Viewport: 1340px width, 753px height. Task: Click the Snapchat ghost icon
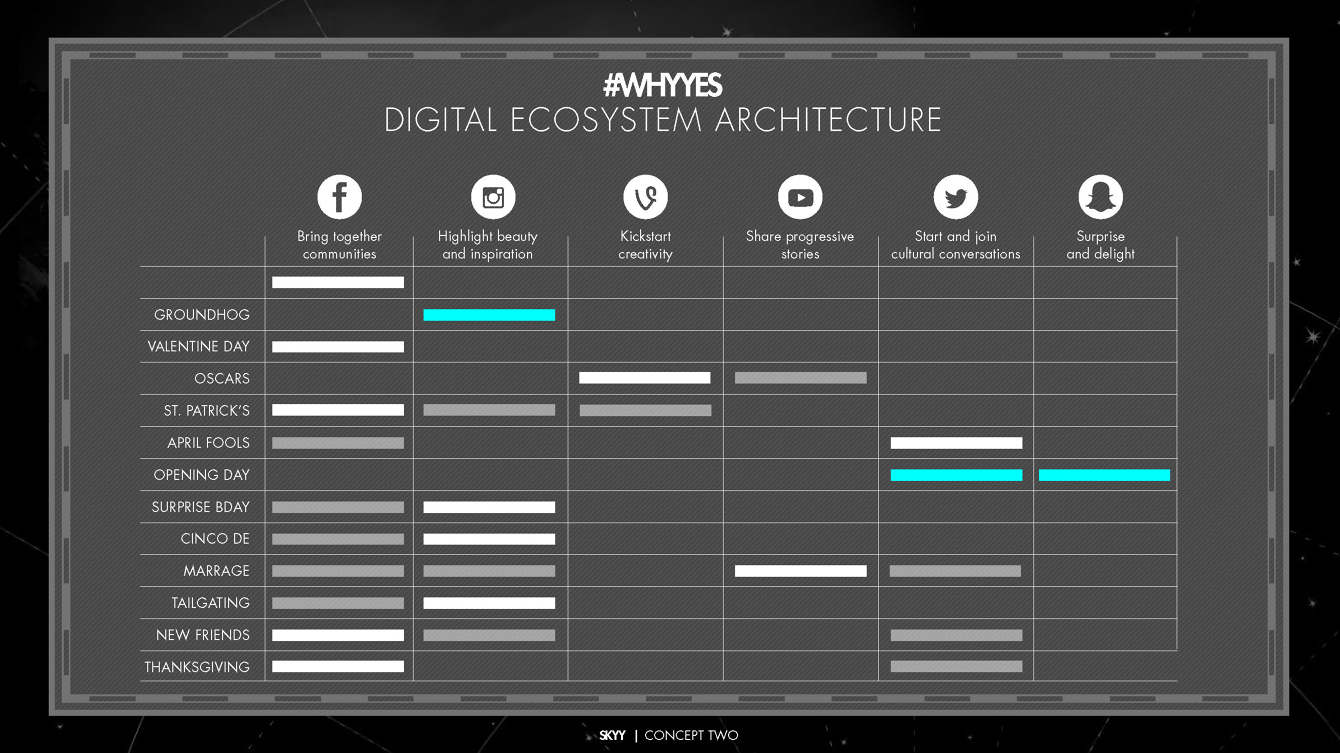[x=1100, y=197]
